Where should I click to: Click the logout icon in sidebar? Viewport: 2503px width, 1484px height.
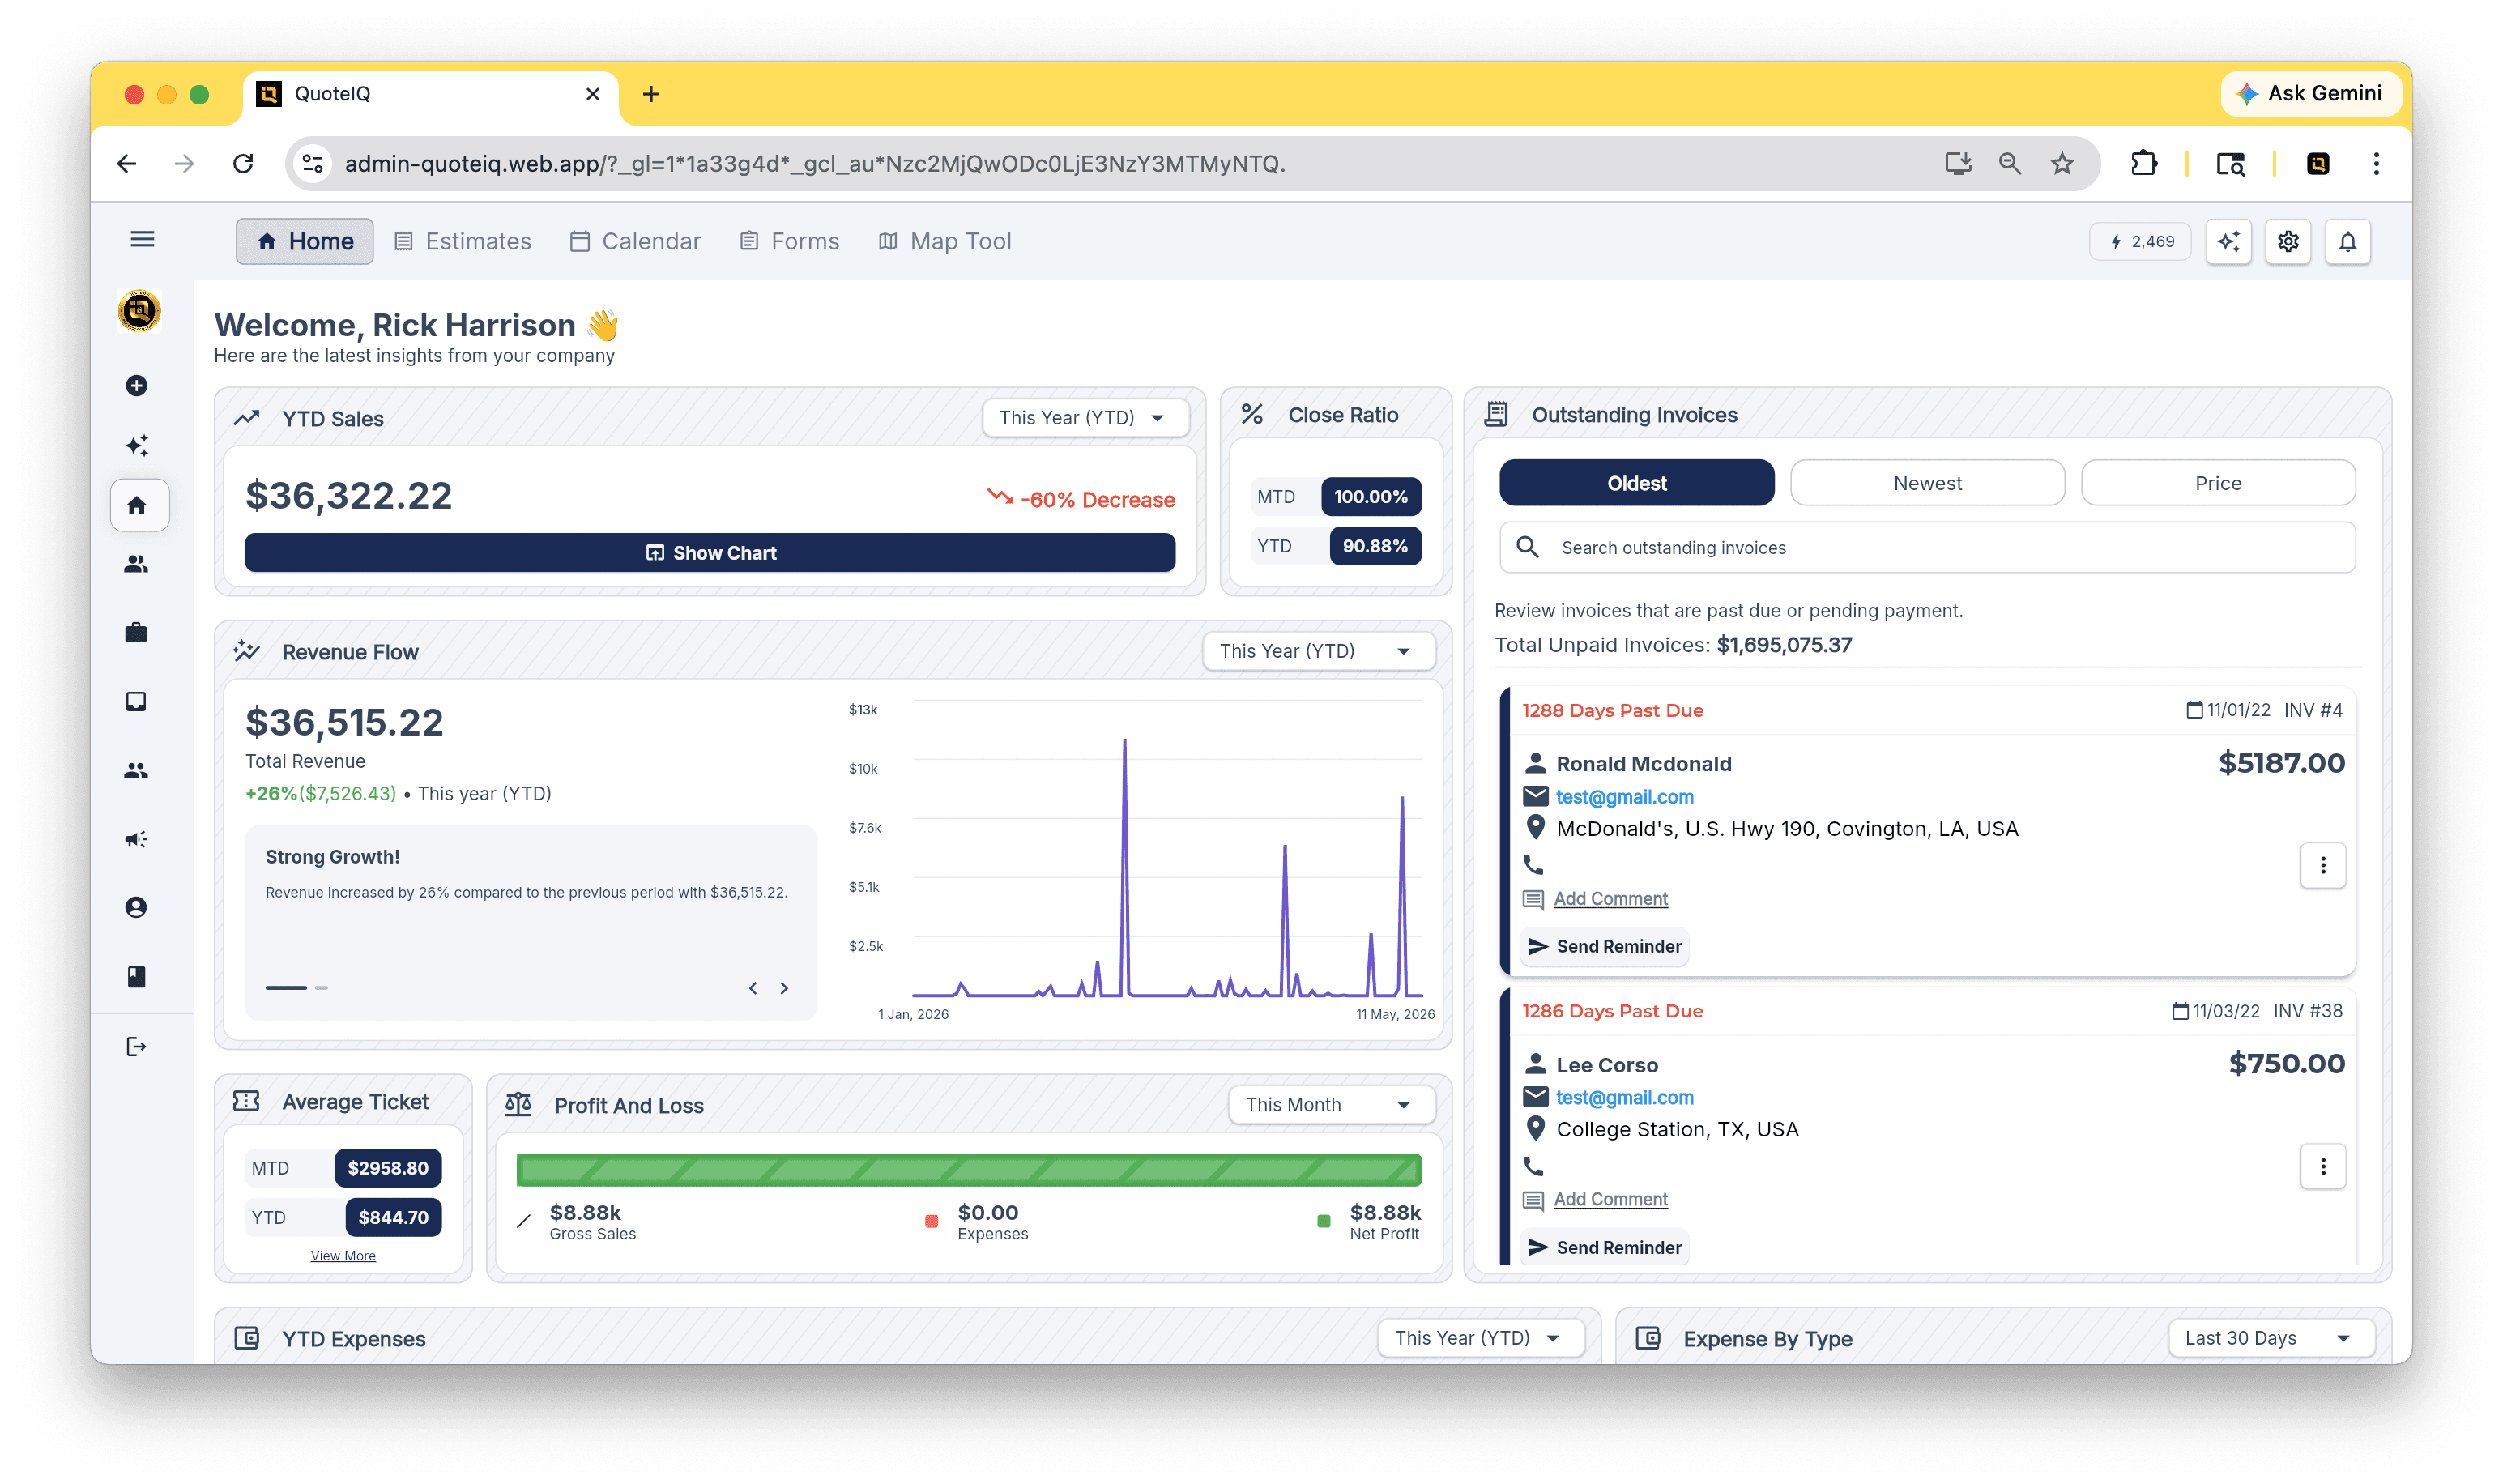pos(137,1047)
